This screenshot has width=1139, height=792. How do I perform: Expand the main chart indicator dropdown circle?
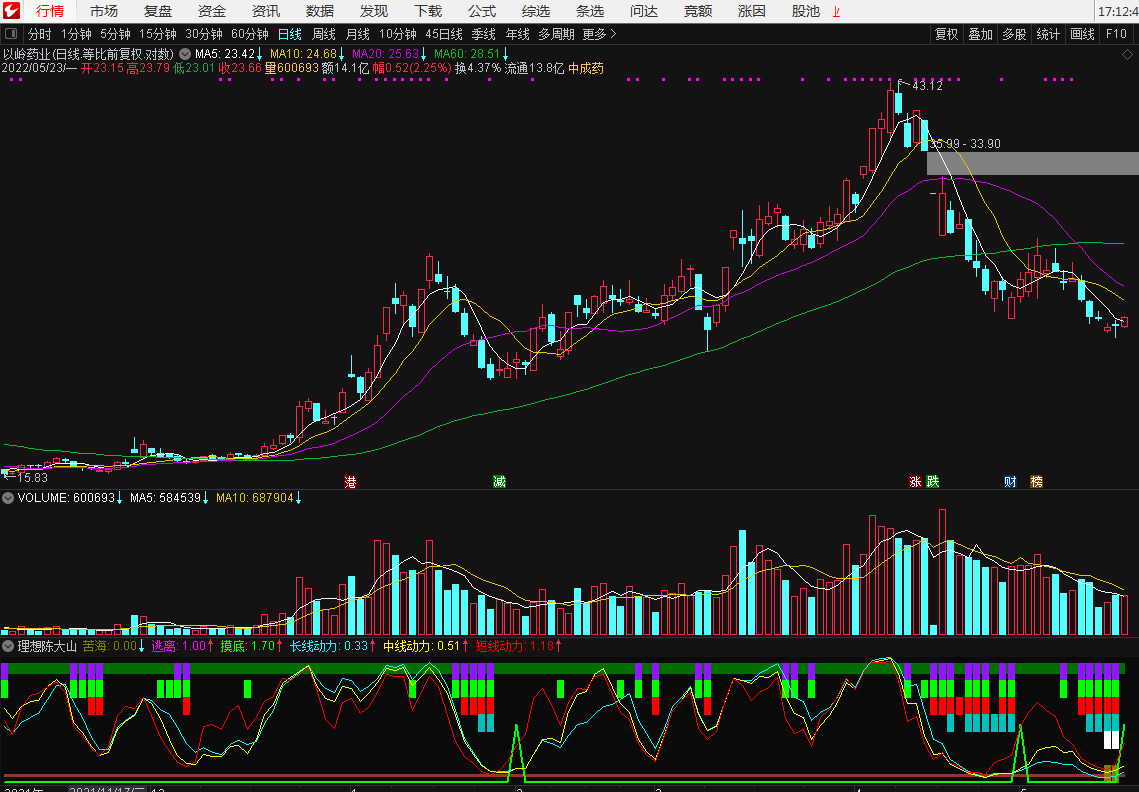[185, 54]
